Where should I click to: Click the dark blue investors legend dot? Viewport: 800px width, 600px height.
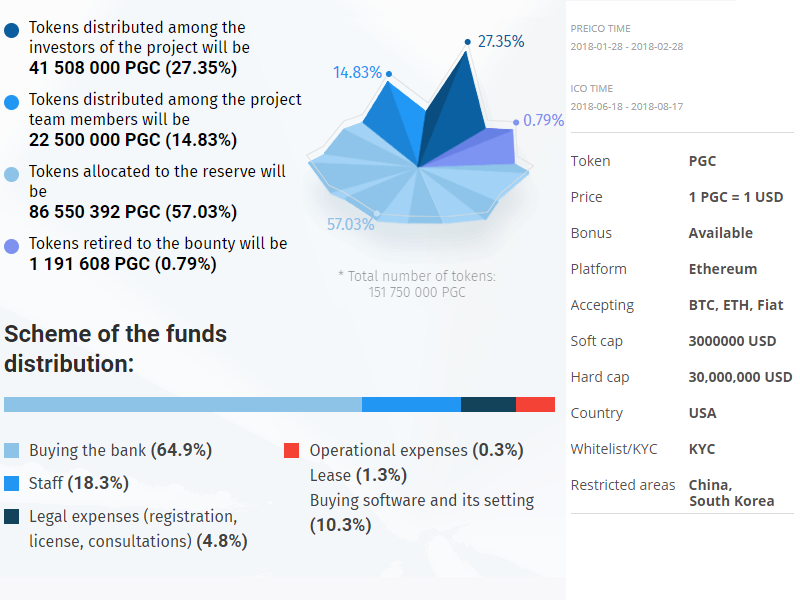point(12,30)
